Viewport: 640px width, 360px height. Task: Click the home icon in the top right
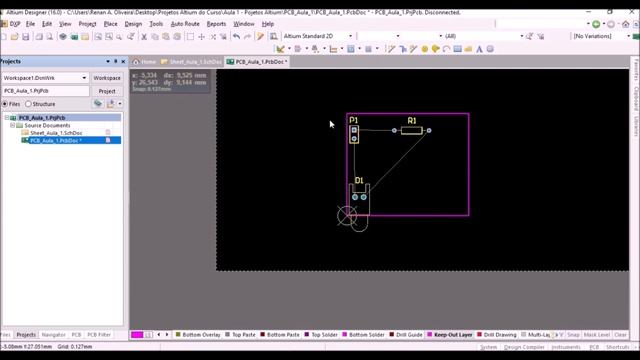tap(626, 24)
